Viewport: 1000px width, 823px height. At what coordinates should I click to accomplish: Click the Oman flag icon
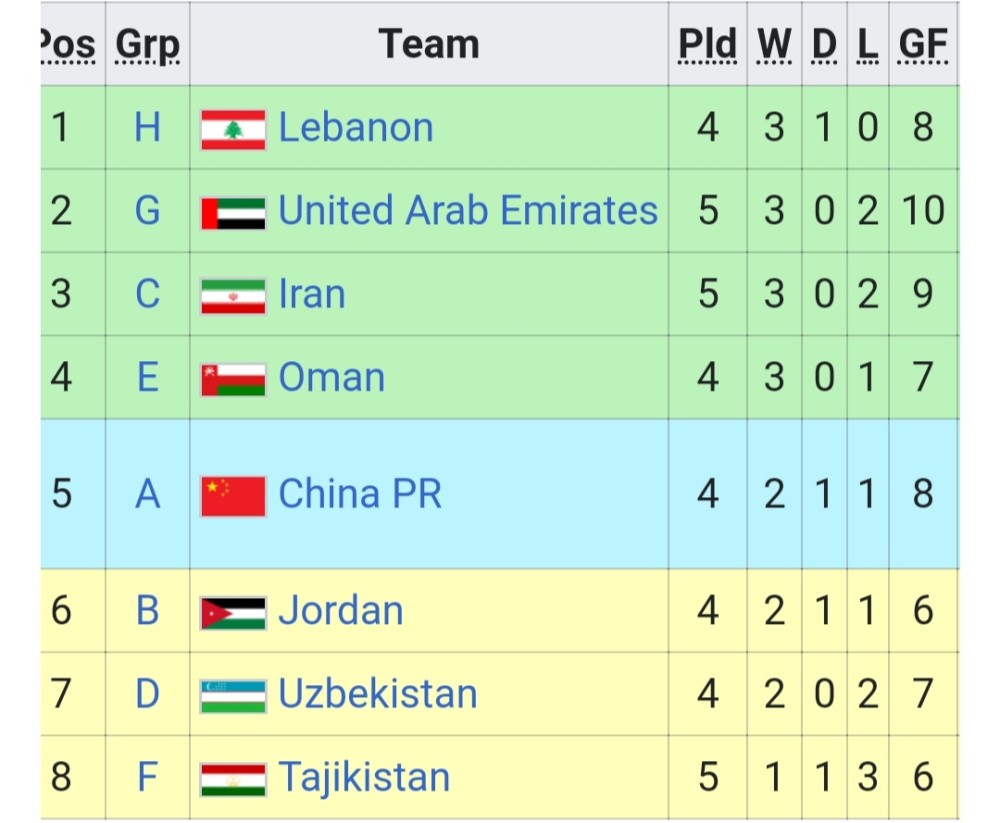pyautogui.click(x=233, y=379)
